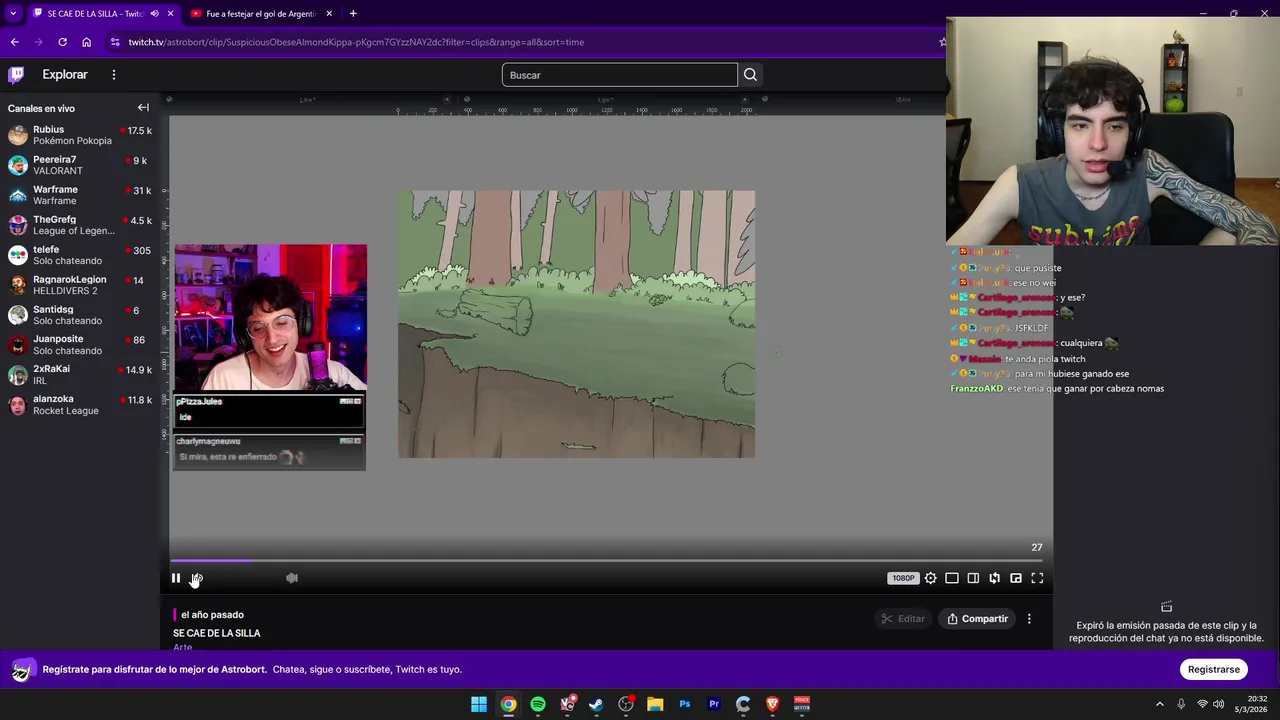Open RagnarokLegion HELLDIVERS 2 channel
Viewport: 1280px width, 720px height.
click(x=80, y=285)
